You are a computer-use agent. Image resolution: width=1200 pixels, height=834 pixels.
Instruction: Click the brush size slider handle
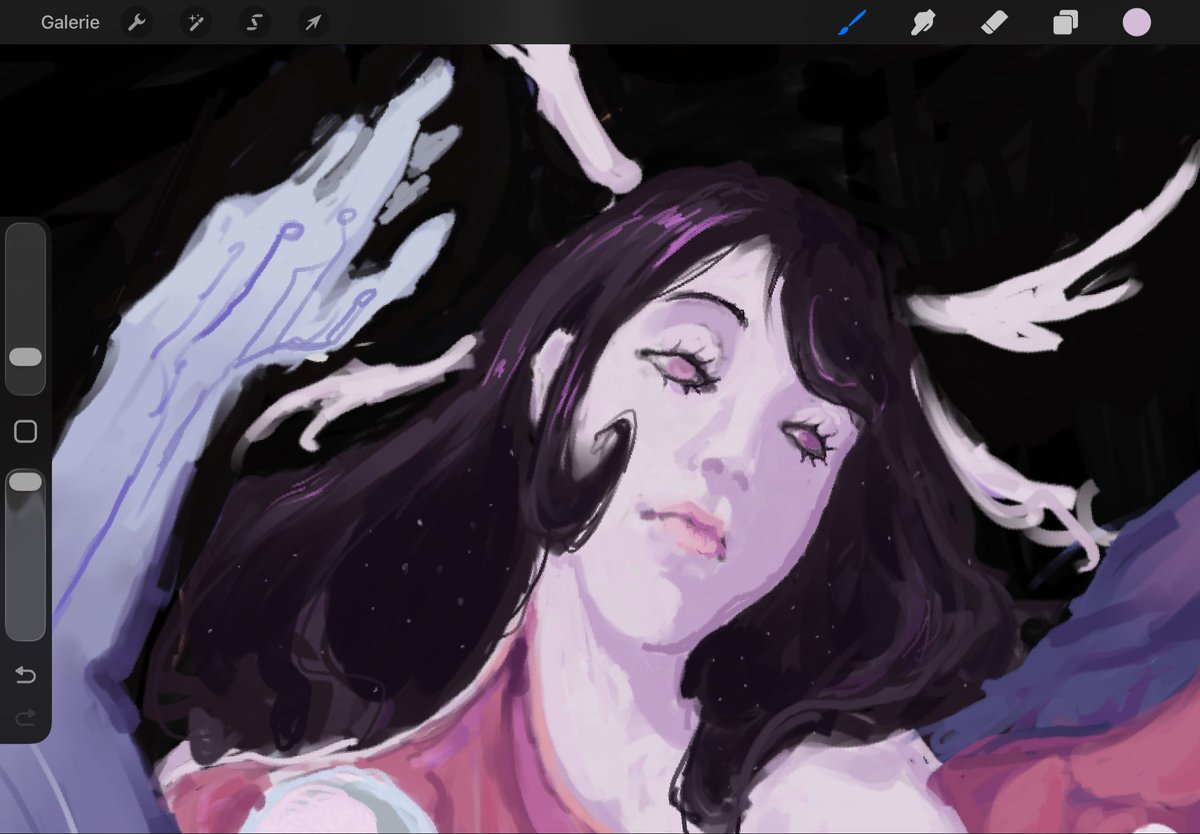(25, 357)
